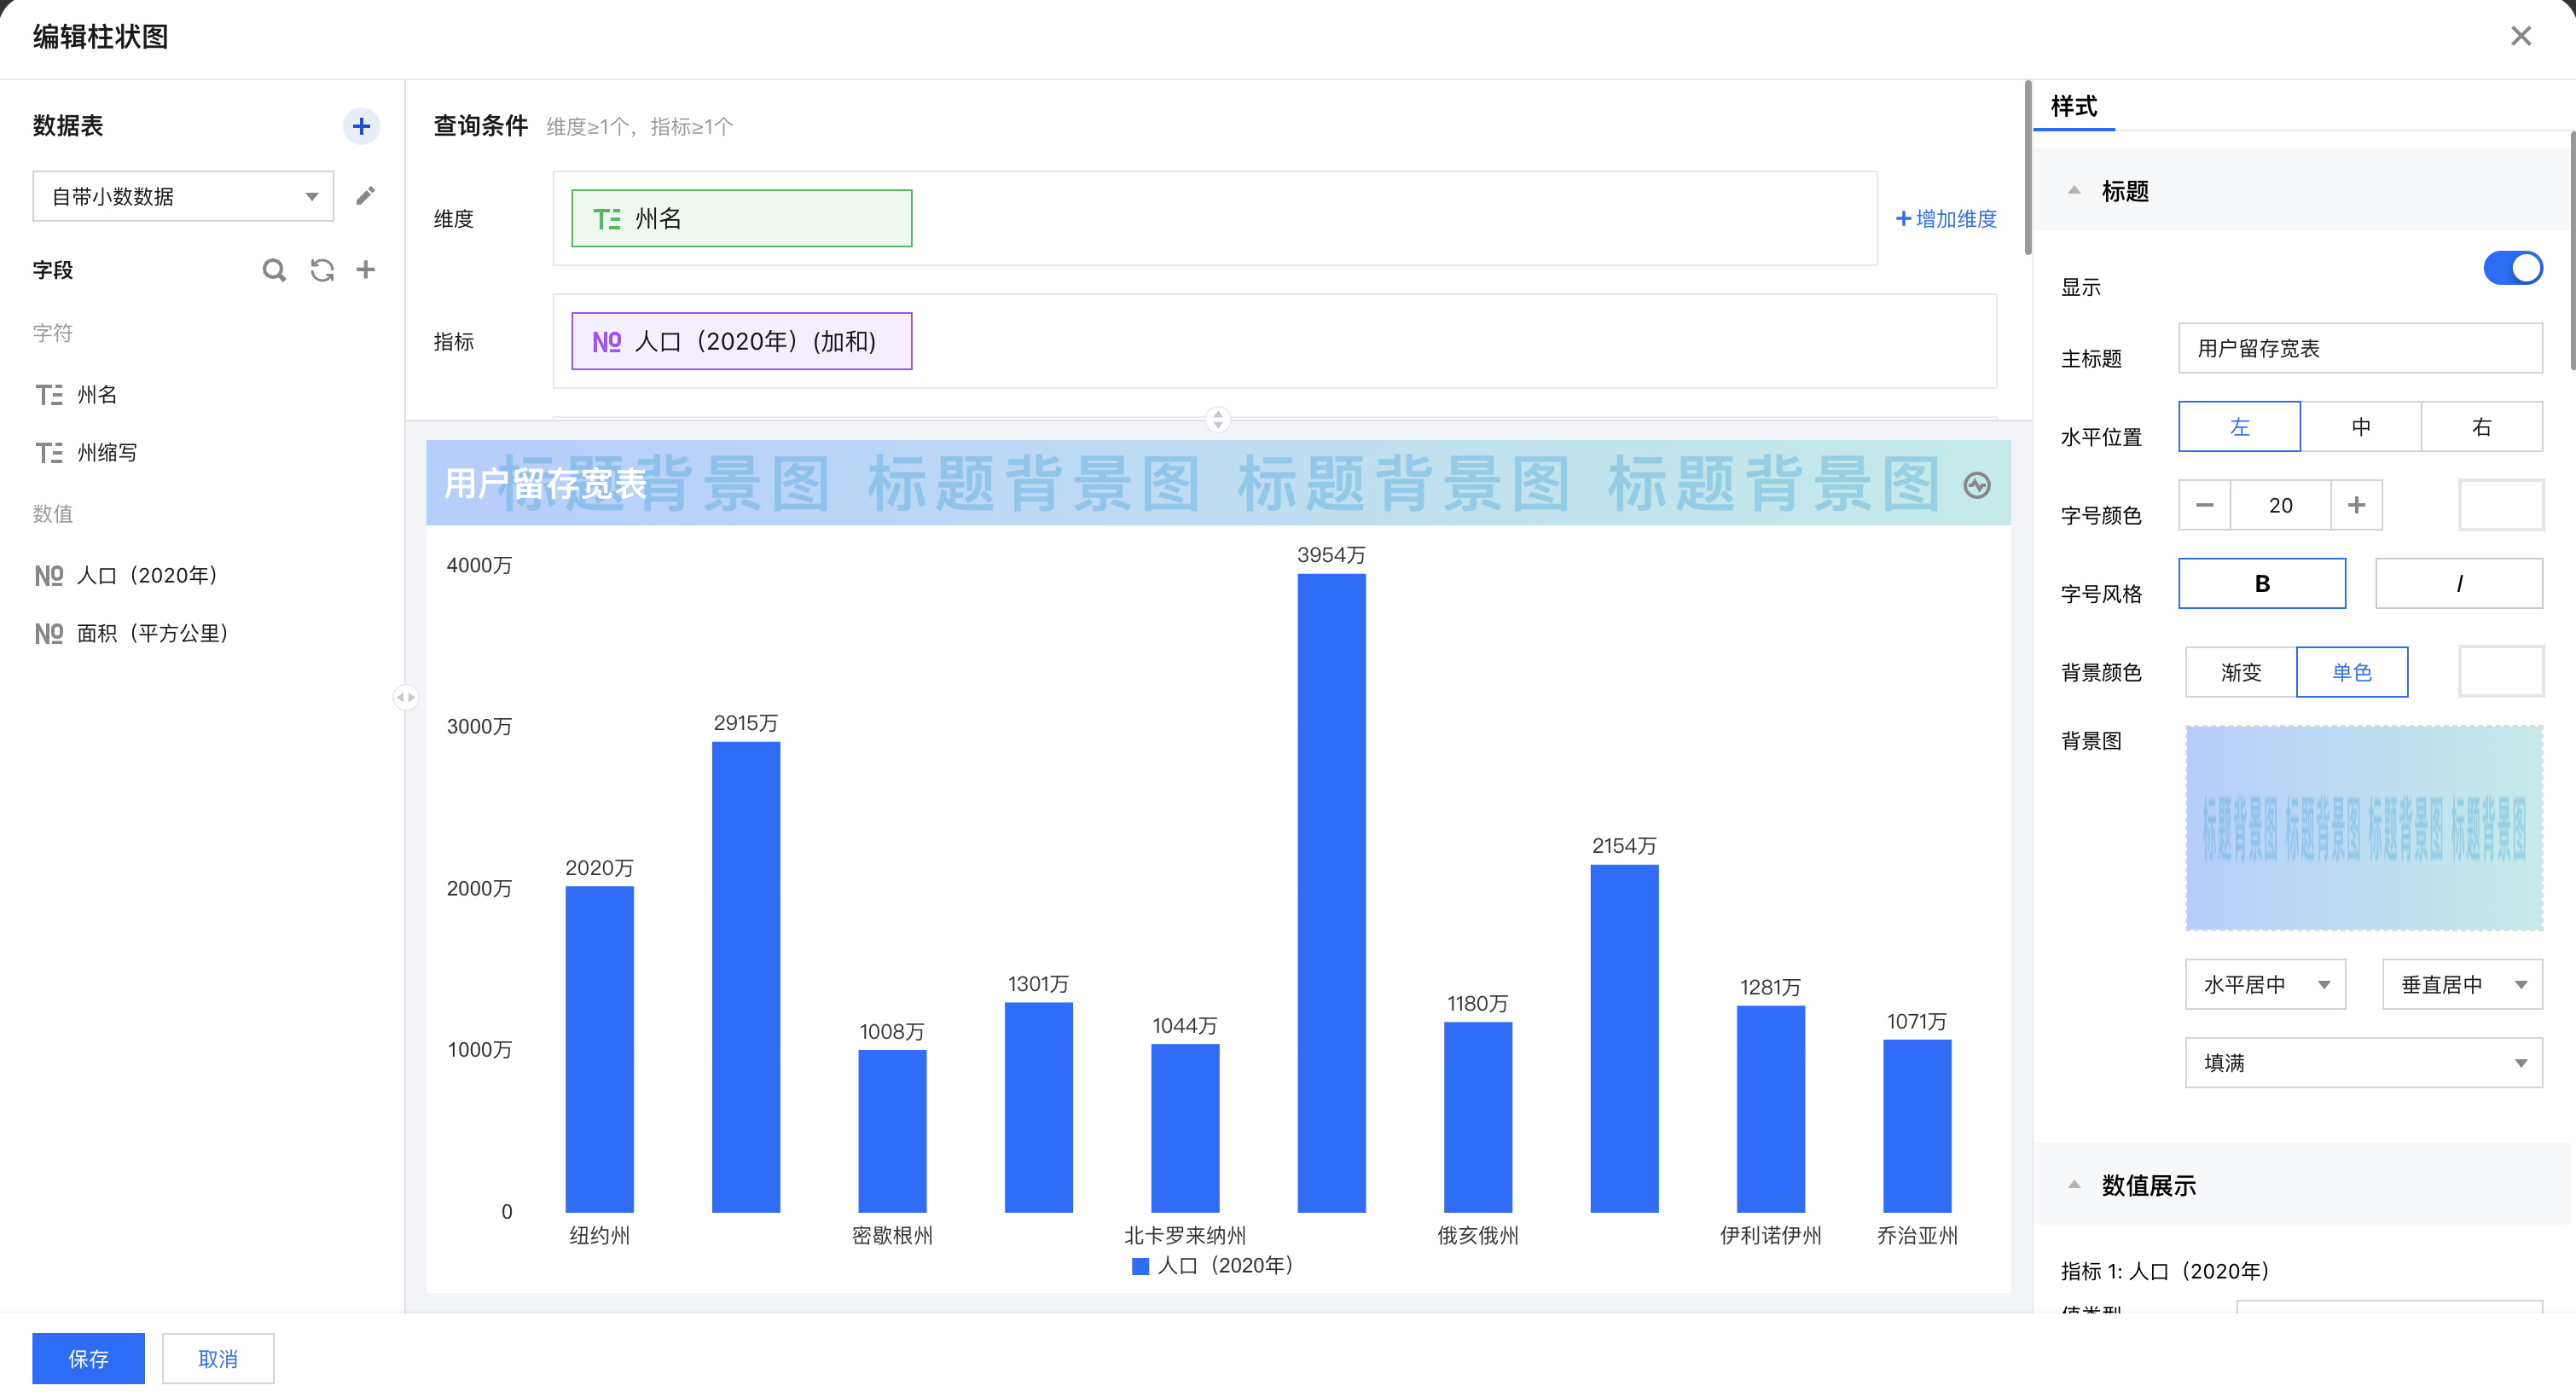Click the 增加维度 link

point(1946,219)
